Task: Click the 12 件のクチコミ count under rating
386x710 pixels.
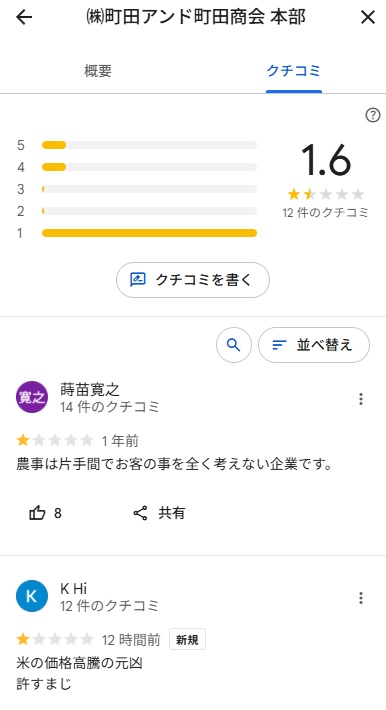Action: (325, 212)
